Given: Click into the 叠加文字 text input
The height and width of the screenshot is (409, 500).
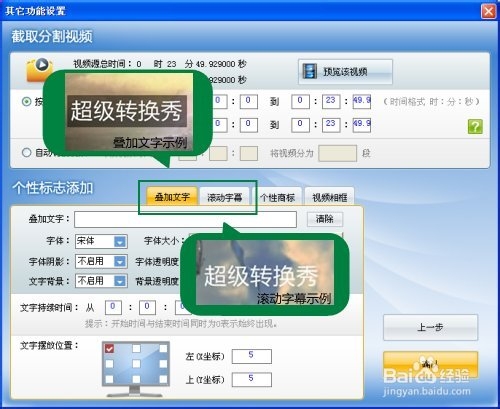Looking at the screenshot, I should point(185,219).
